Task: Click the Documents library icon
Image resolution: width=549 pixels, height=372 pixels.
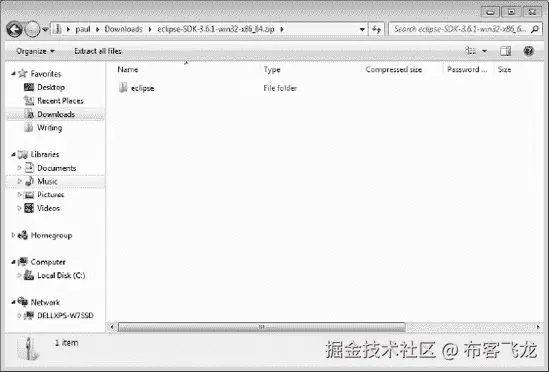Action: tap(29, 167)
